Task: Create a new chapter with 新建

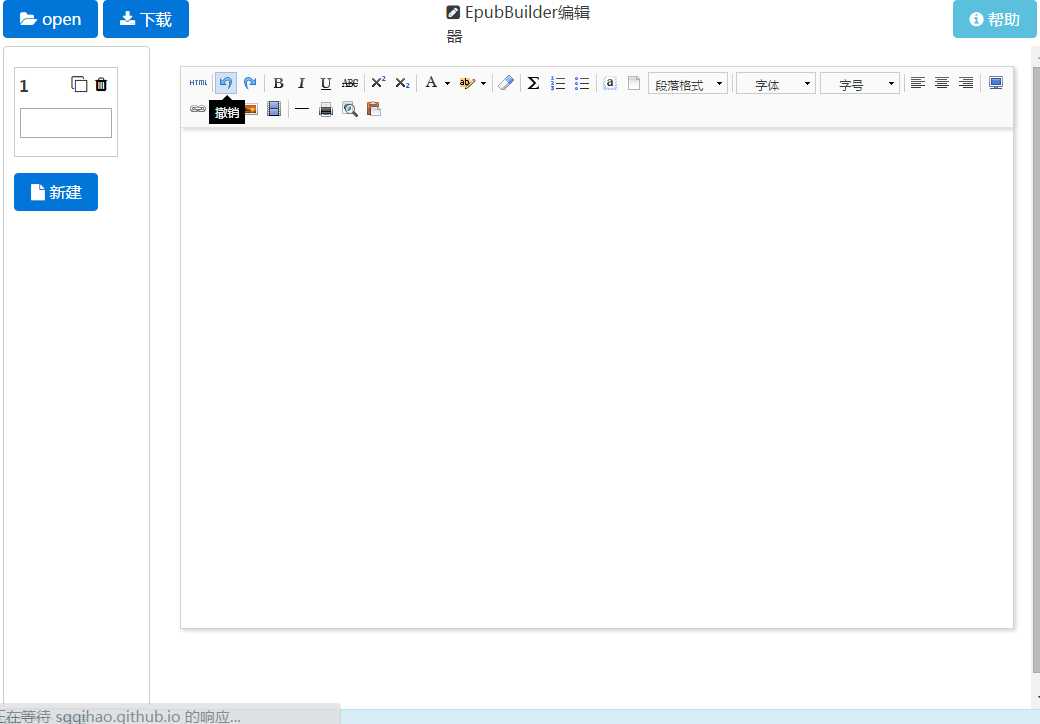Action: tap(56, 192)
